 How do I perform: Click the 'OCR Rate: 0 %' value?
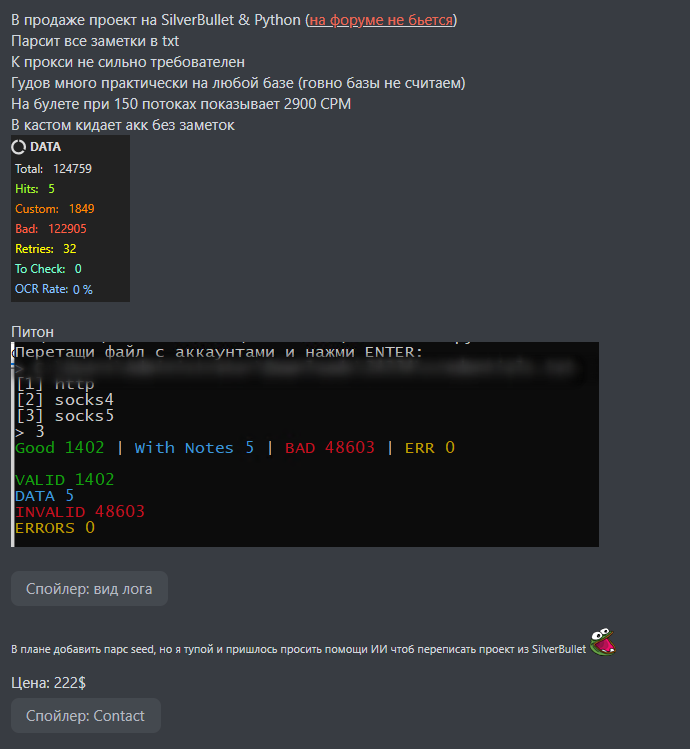coord(54,289)
